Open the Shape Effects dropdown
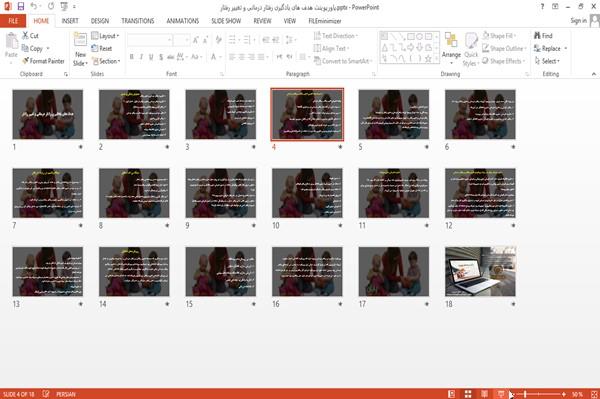This screenshot has height=399, width=600. tap(503, 61)
